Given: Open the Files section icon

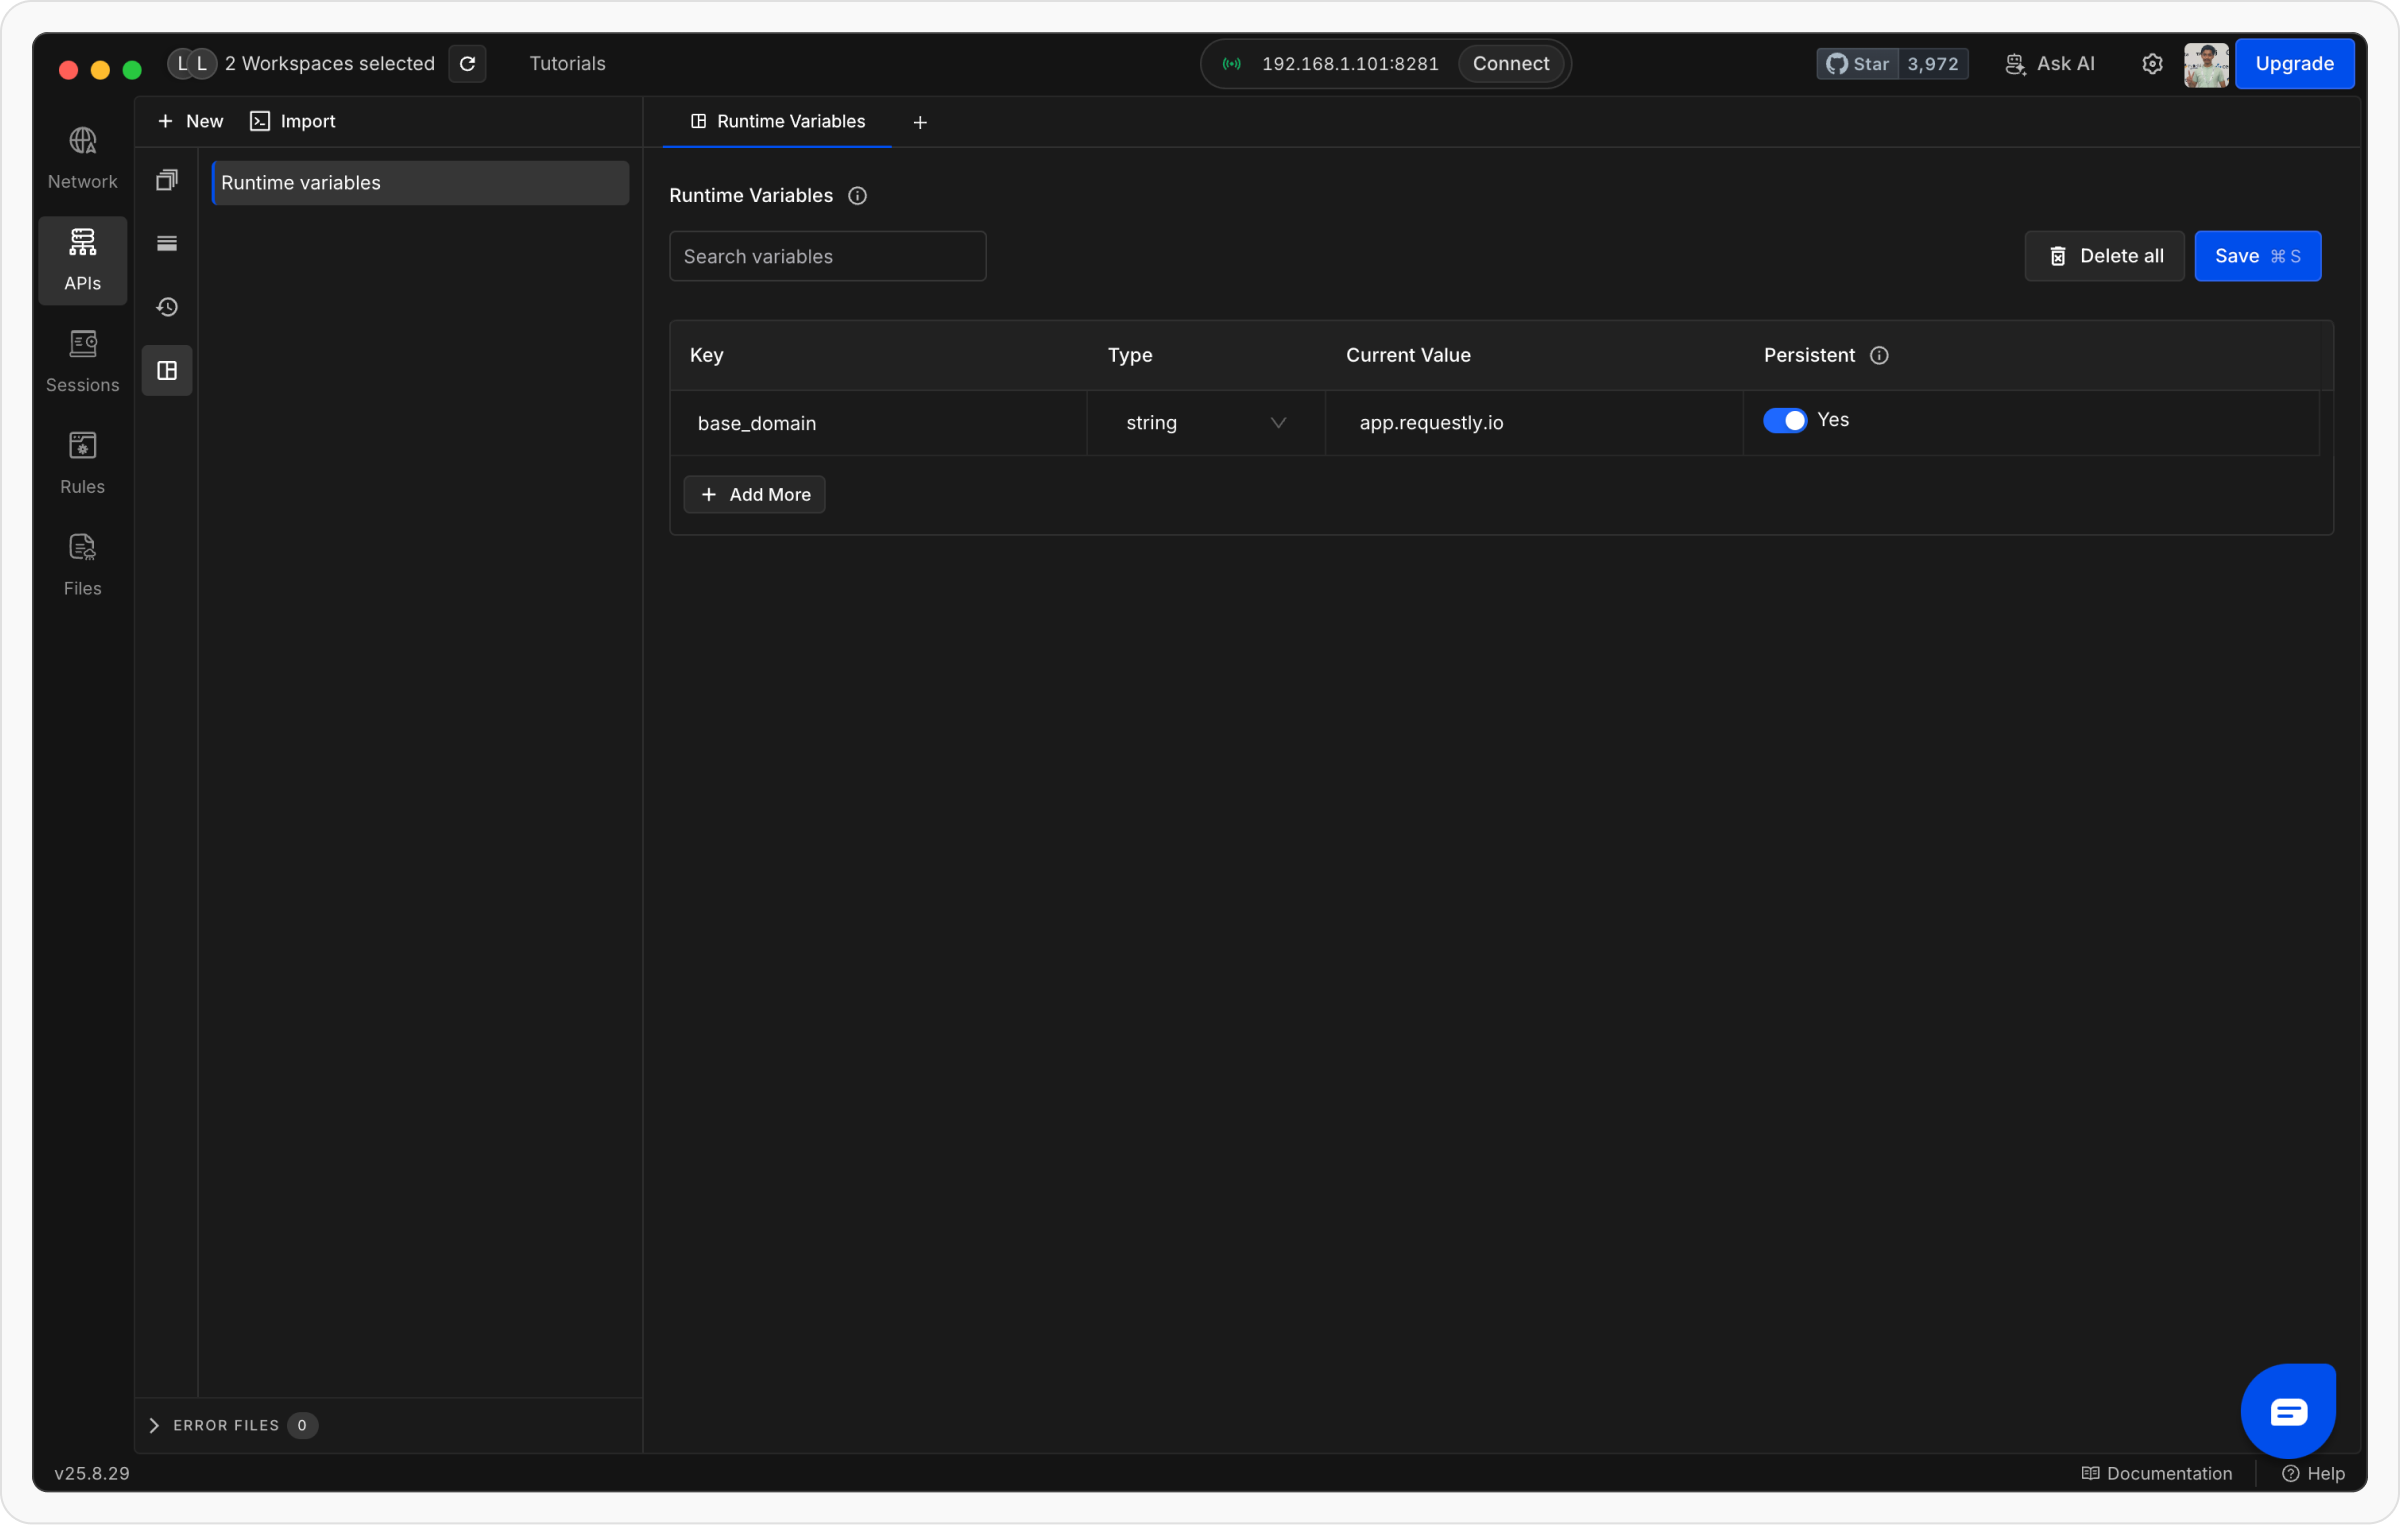Looking at the screenshot, I should (82, 564).
